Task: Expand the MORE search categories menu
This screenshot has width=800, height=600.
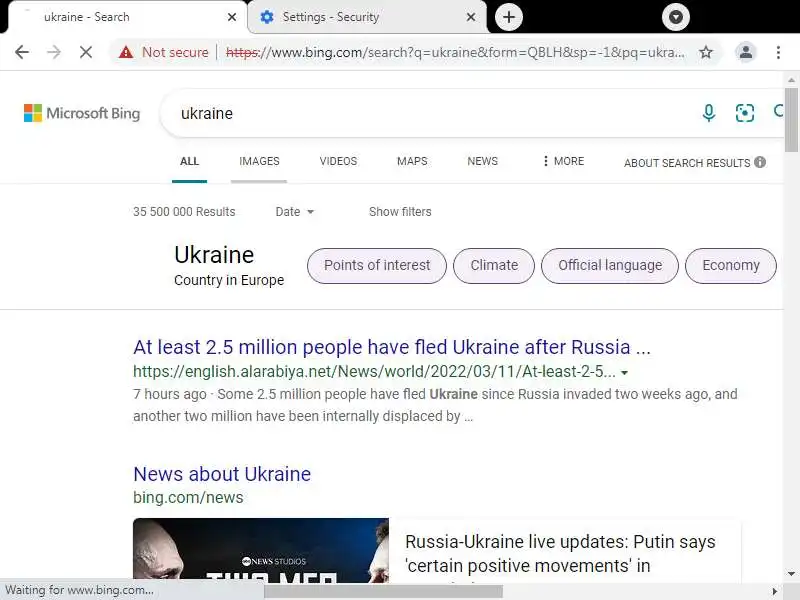Action: (x=563, y=161)
